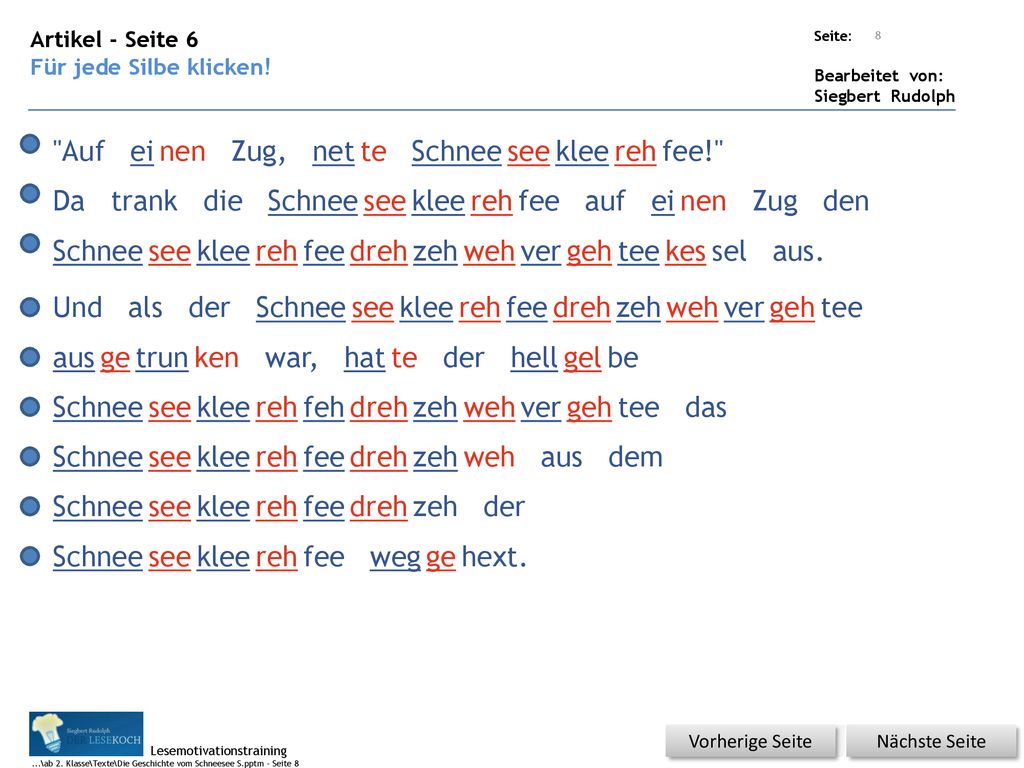Click the bullet on the line ending "aus dem"
The image size is (1024, 768).
[x=30, y=456]
